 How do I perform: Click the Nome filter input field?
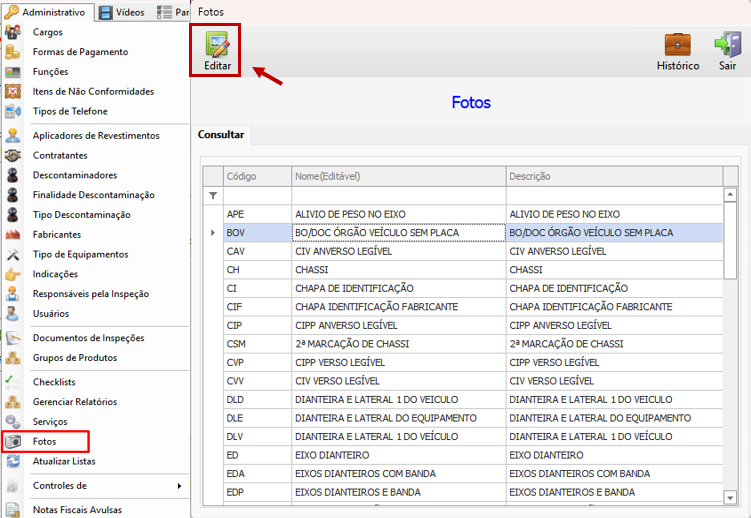click(x=398, y=195)
